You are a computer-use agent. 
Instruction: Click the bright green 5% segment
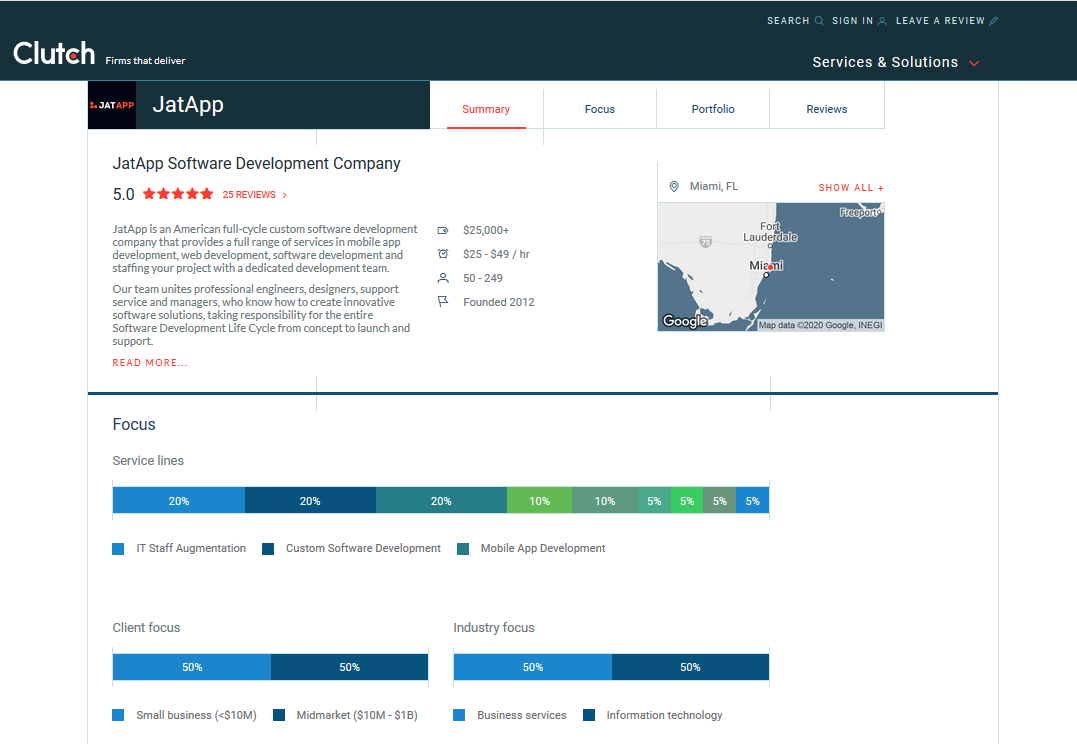687,501
